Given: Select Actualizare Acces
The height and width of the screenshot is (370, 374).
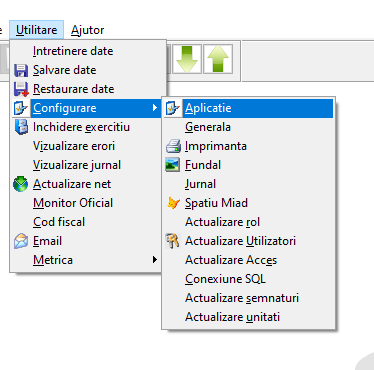Looking at the screenshot, I should (248, 260).
